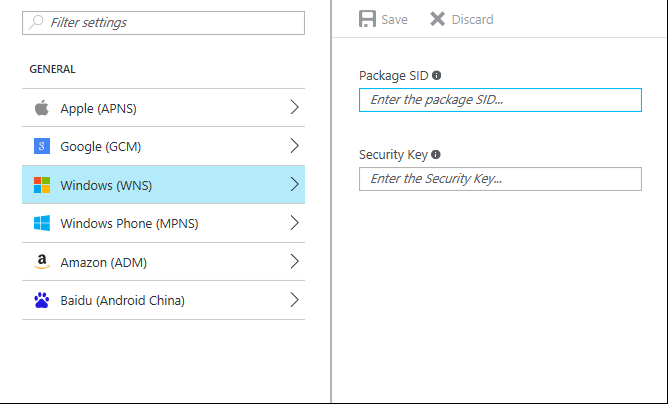The width and height of the screenshot is (668, 404).
Task: Click the Package SID info icon
Action: (437, 75)
